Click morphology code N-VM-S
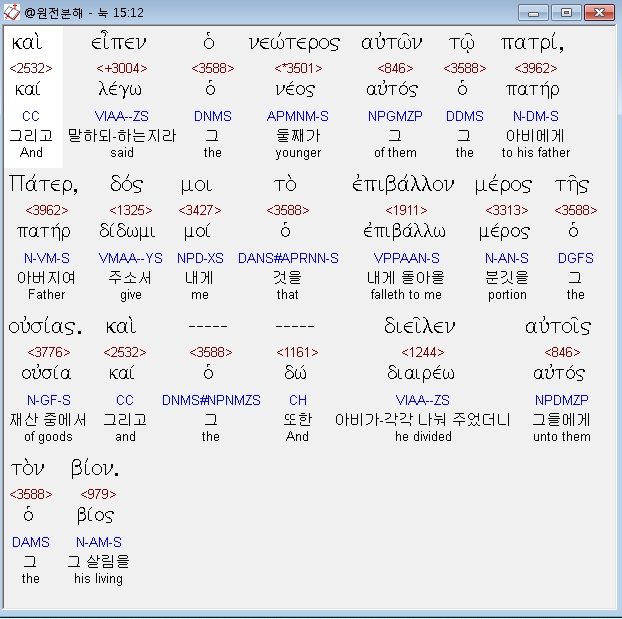622x619 pixels. pyautogui.click(x=46, y=258)
